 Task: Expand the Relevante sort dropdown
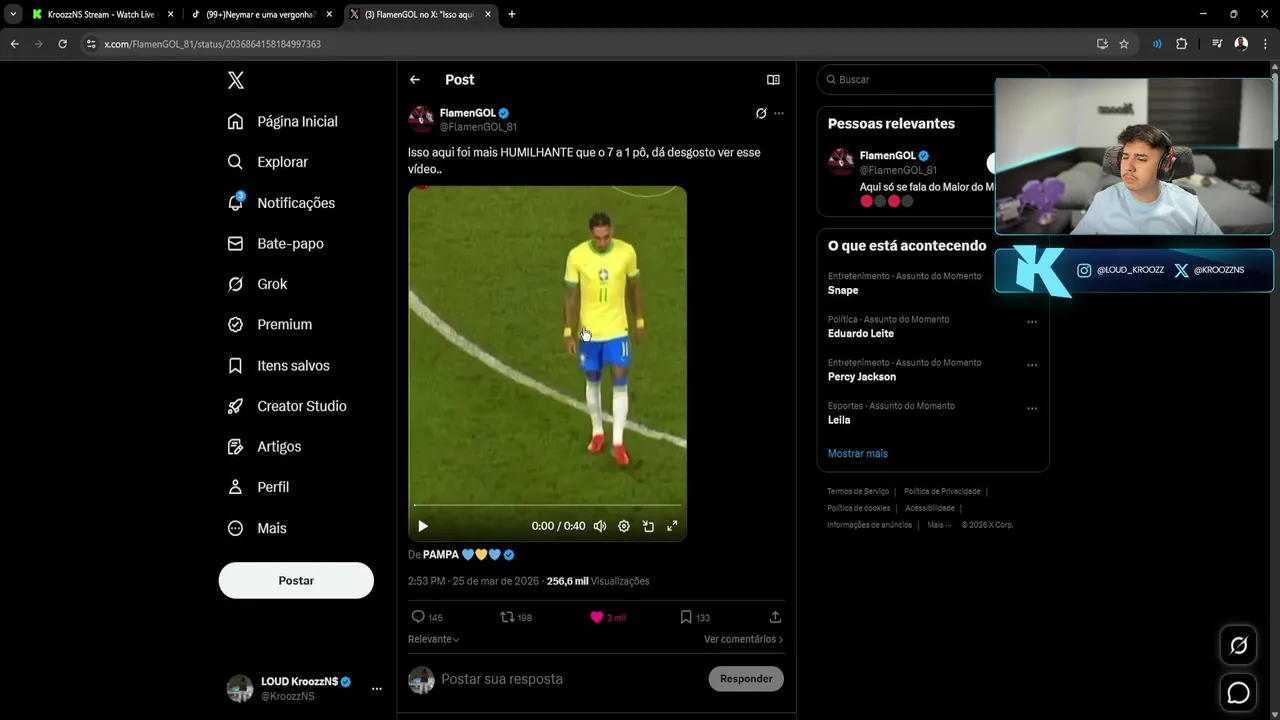coord(434,639)
